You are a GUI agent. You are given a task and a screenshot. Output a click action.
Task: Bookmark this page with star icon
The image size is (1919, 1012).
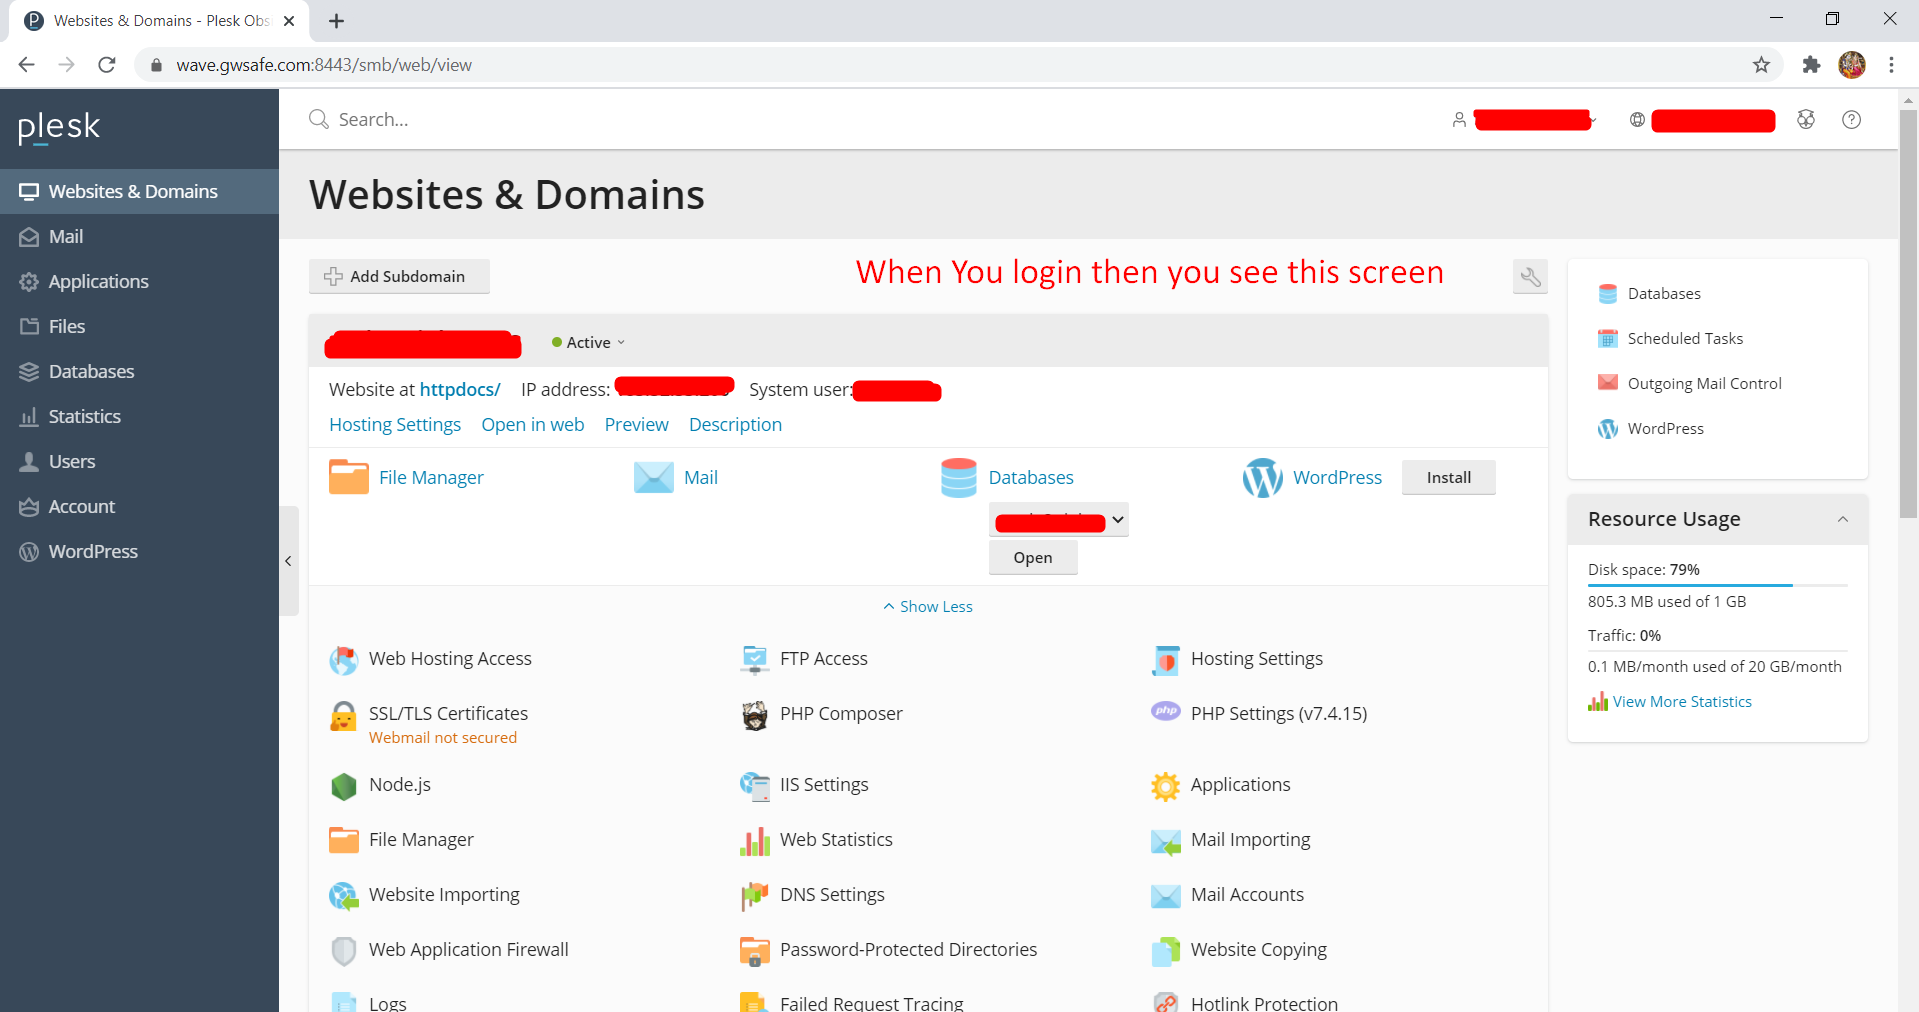coord(1761,65)
